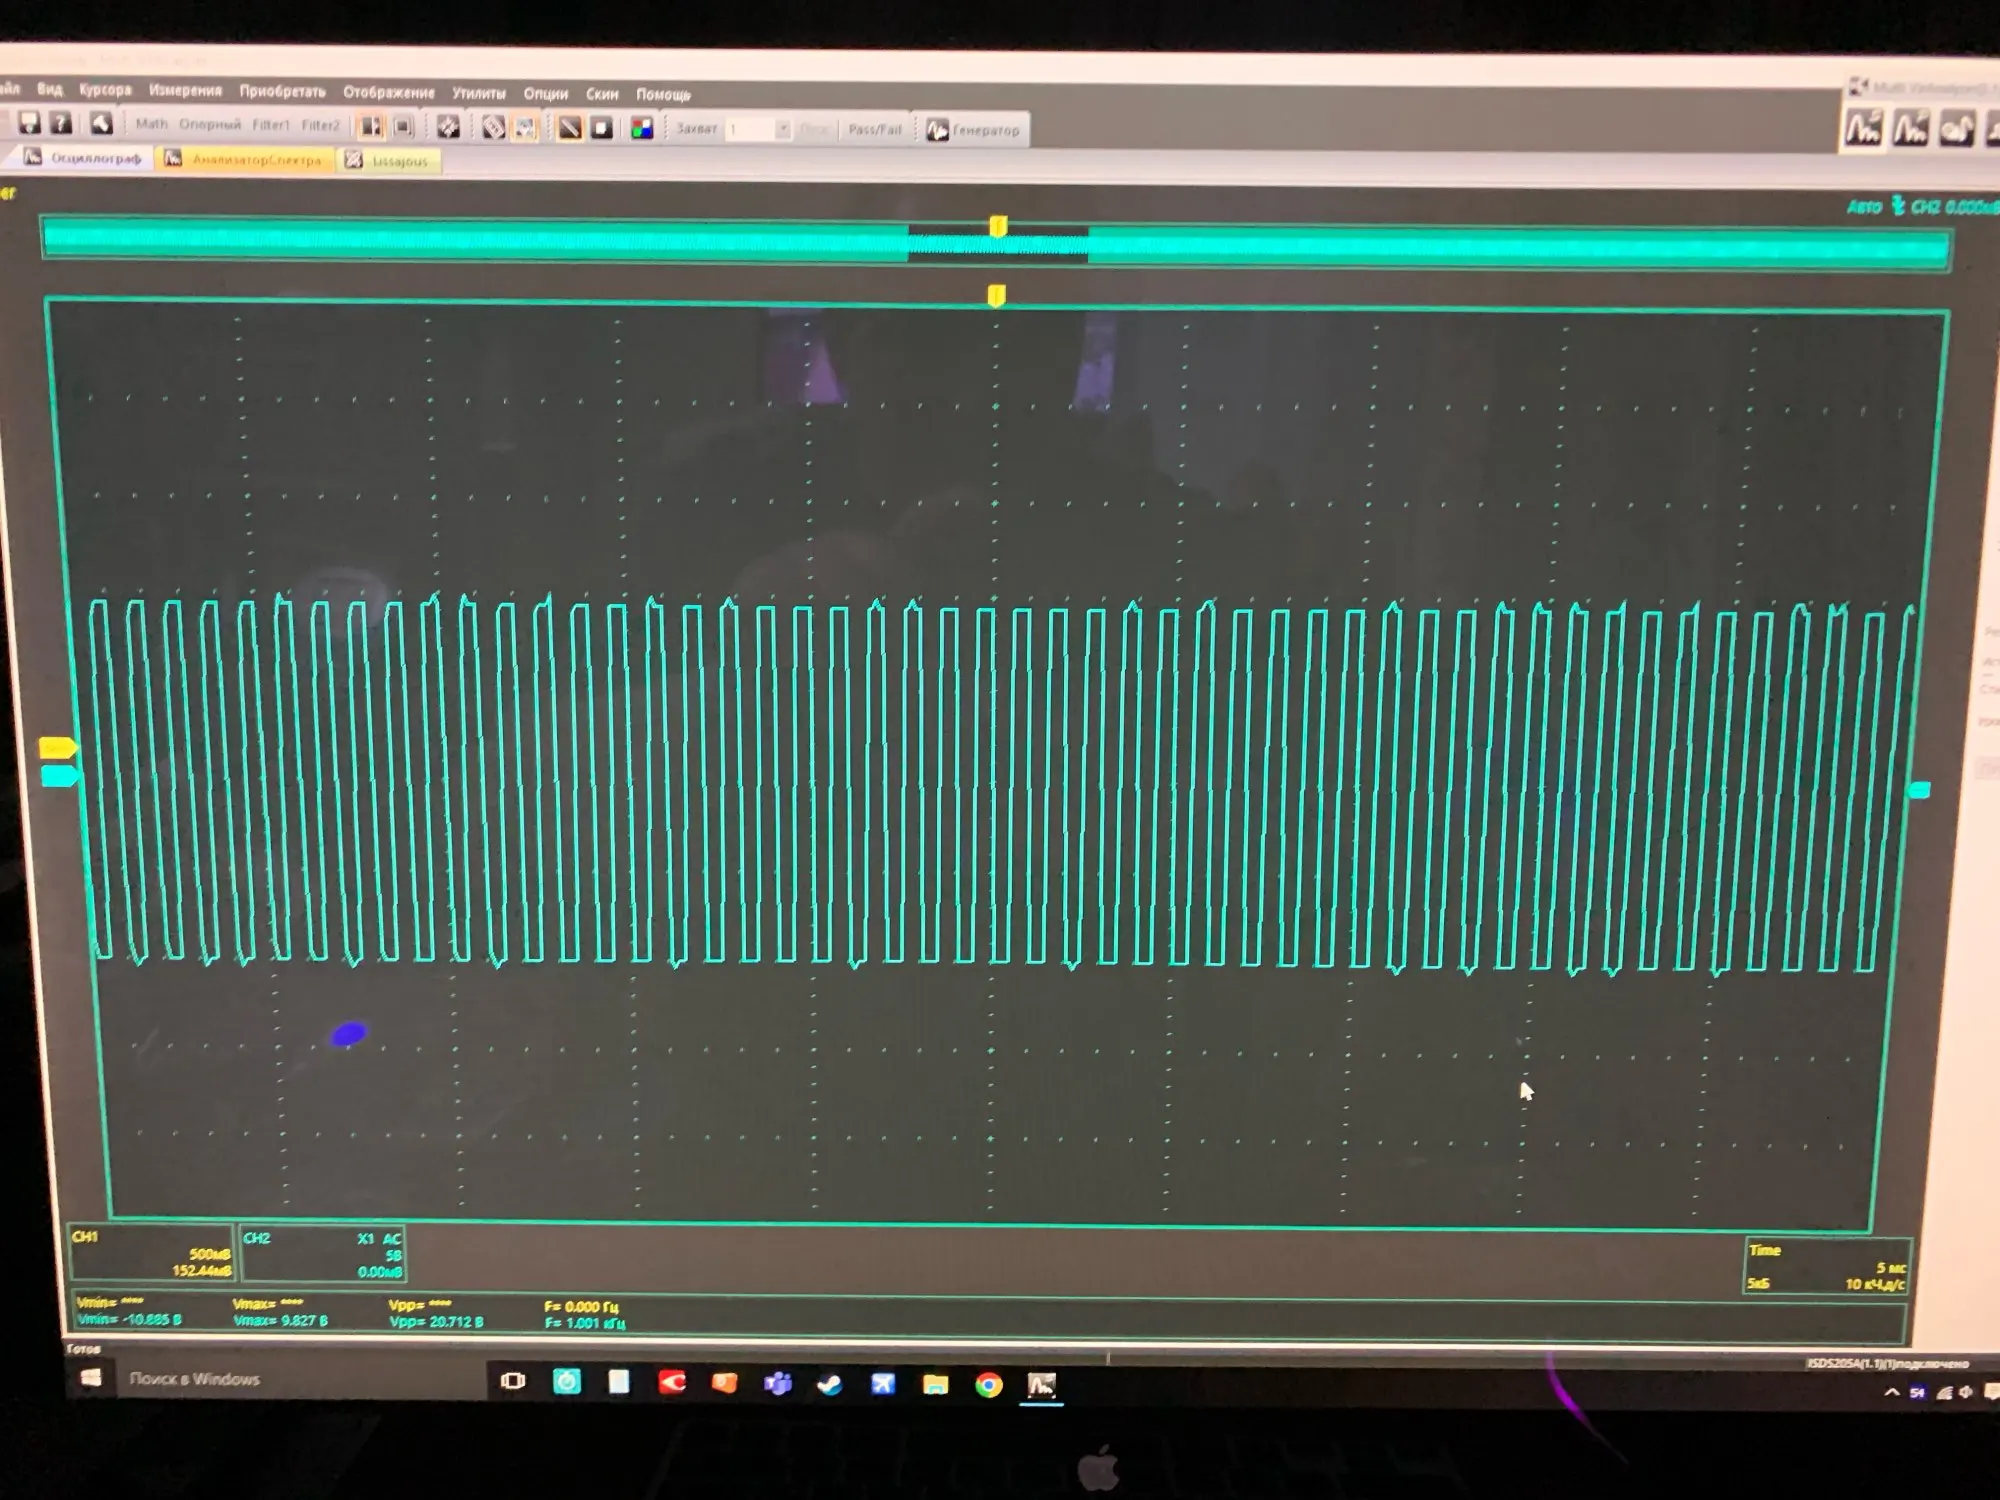
Task: Click the diagonal line run icon
Action: [569, 128]
